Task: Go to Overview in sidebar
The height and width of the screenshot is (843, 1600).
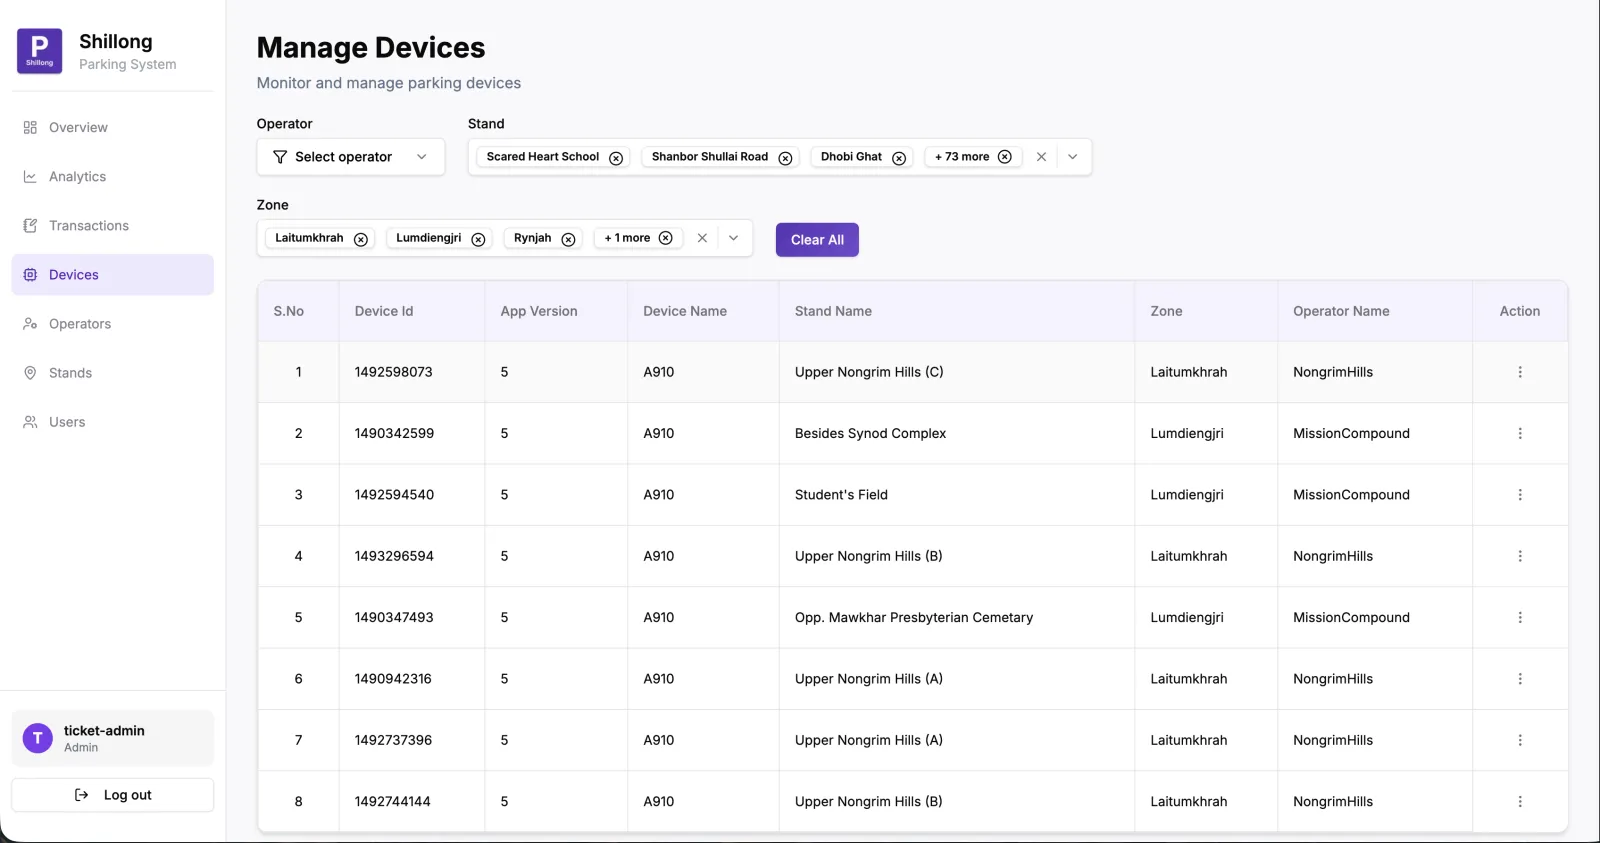Action: click(x=112, y=127)
